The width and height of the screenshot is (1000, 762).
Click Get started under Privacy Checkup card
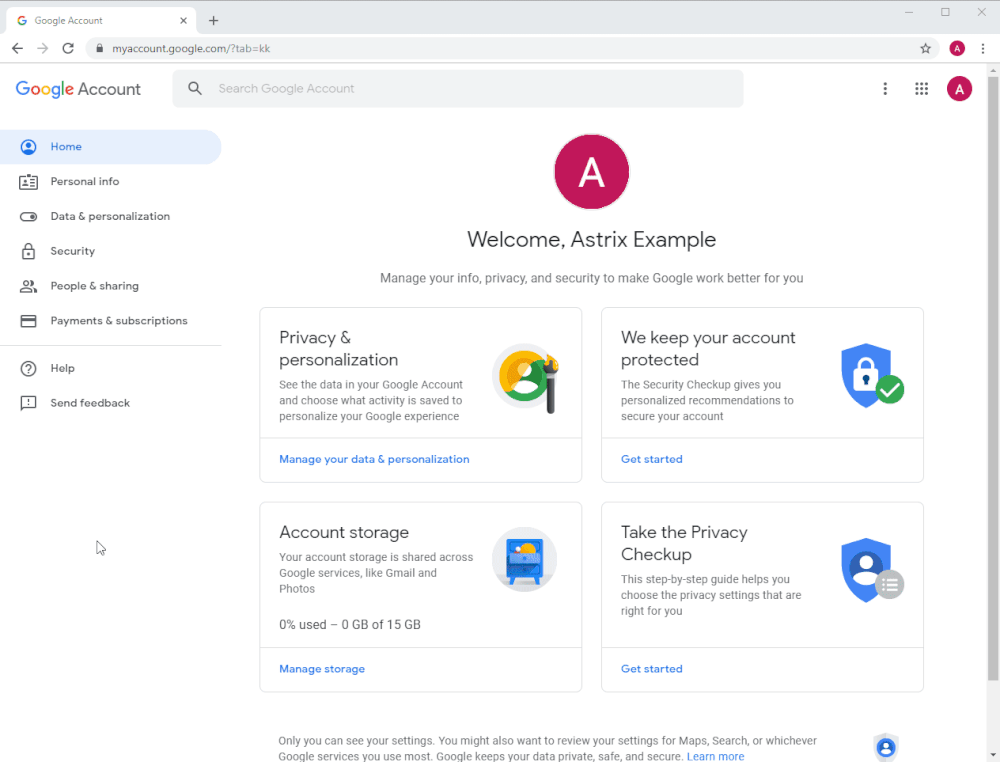click(651, 669)
